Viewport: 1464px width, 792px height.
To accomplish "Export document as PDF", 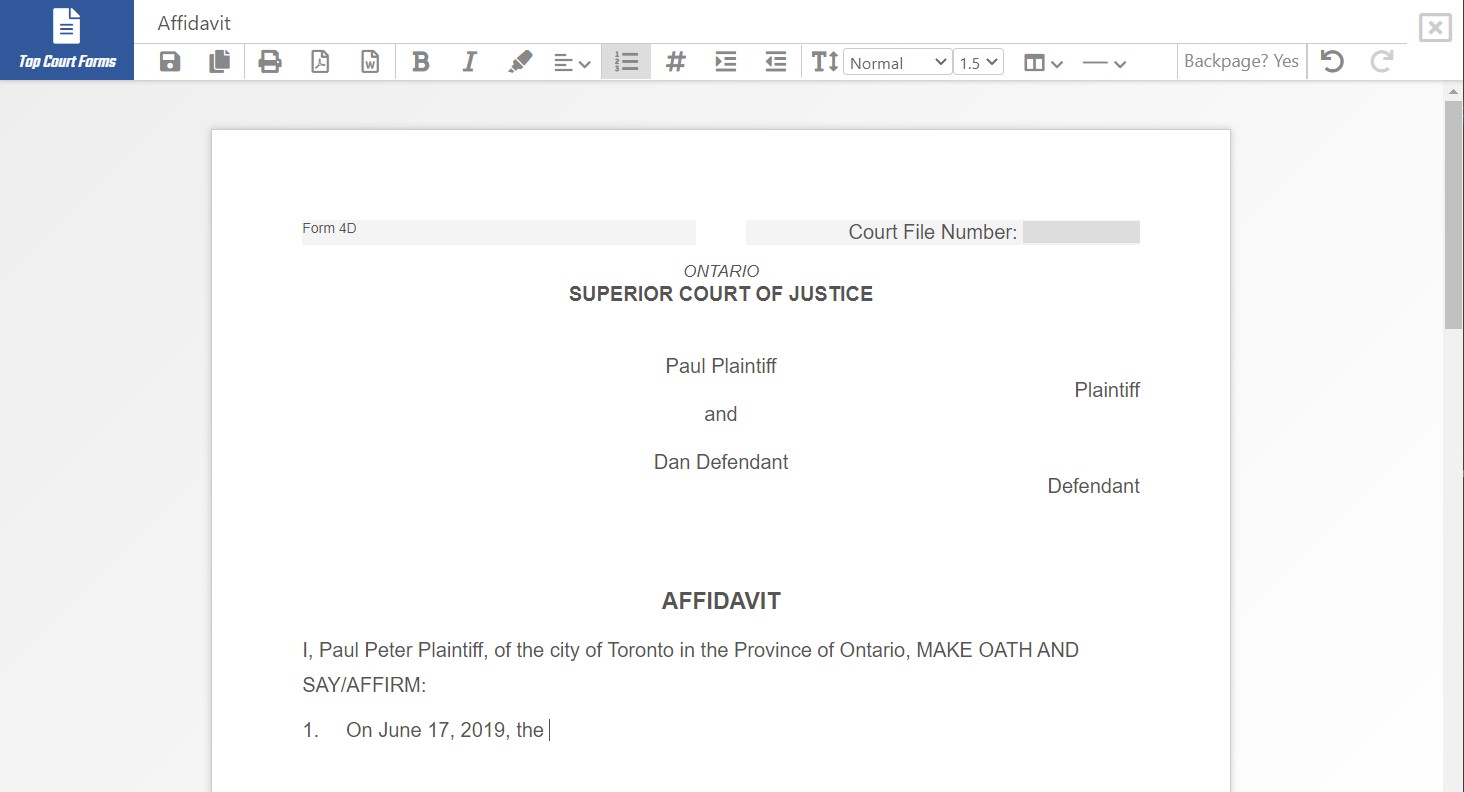I will point(320,62).
